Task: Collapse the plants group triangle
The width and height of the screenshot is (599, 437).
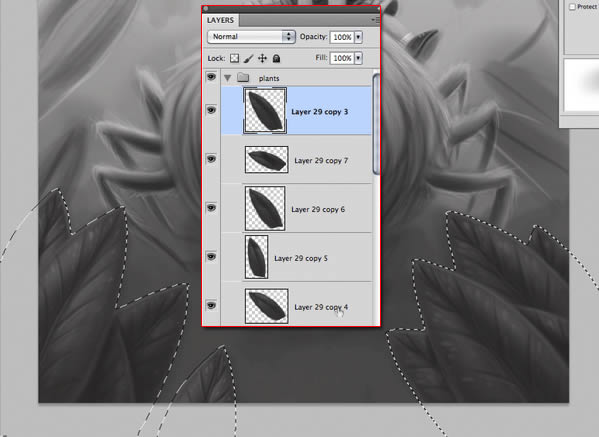Action: pyautogui.click(x=227, y=78)
